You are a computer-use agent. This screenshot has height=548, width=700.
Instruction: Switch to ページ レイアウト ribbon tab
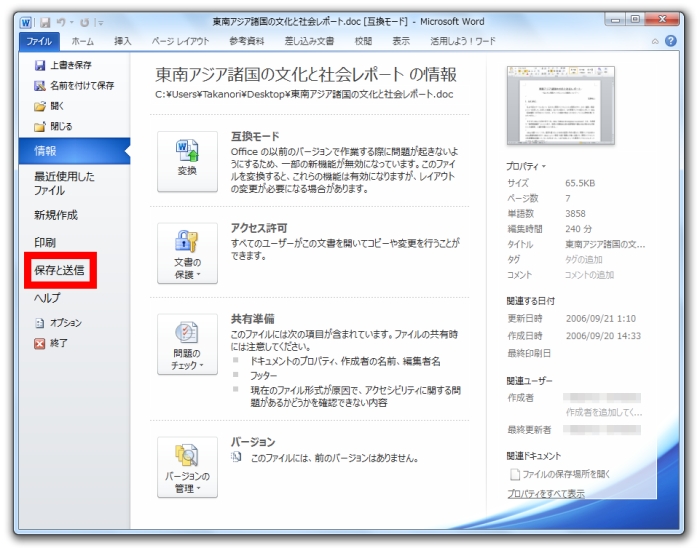tap(180, 42)
